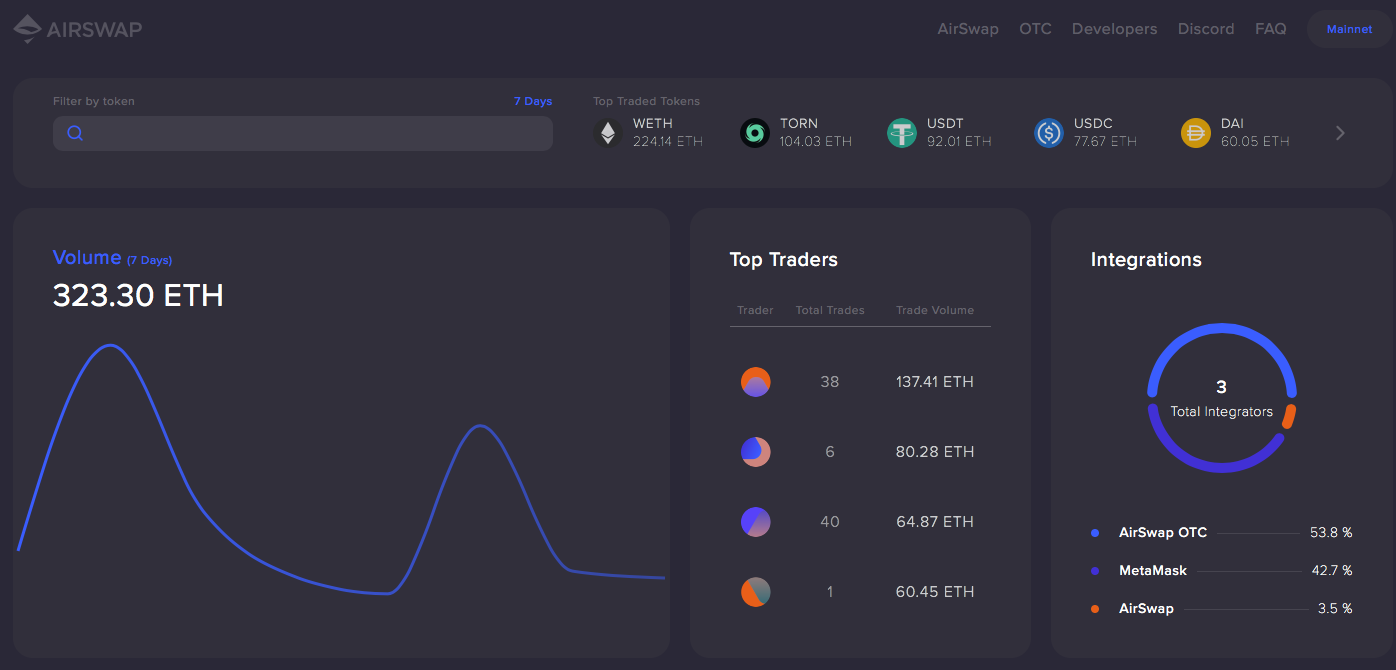Select the USDC token icon
Image resolution: width=1396 pixels, height=670 pixels.
click(1049, 133)
